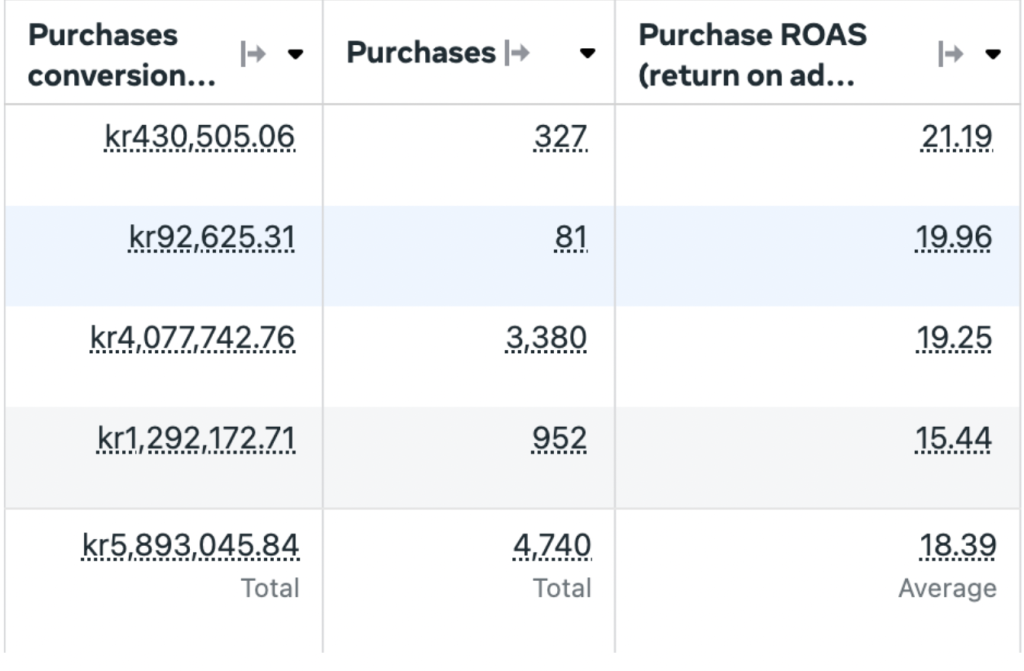Click pin icon beside Purchases header
Image resolution: width=1024 pixels, height=671 pixels.
(x=517, y=52)
